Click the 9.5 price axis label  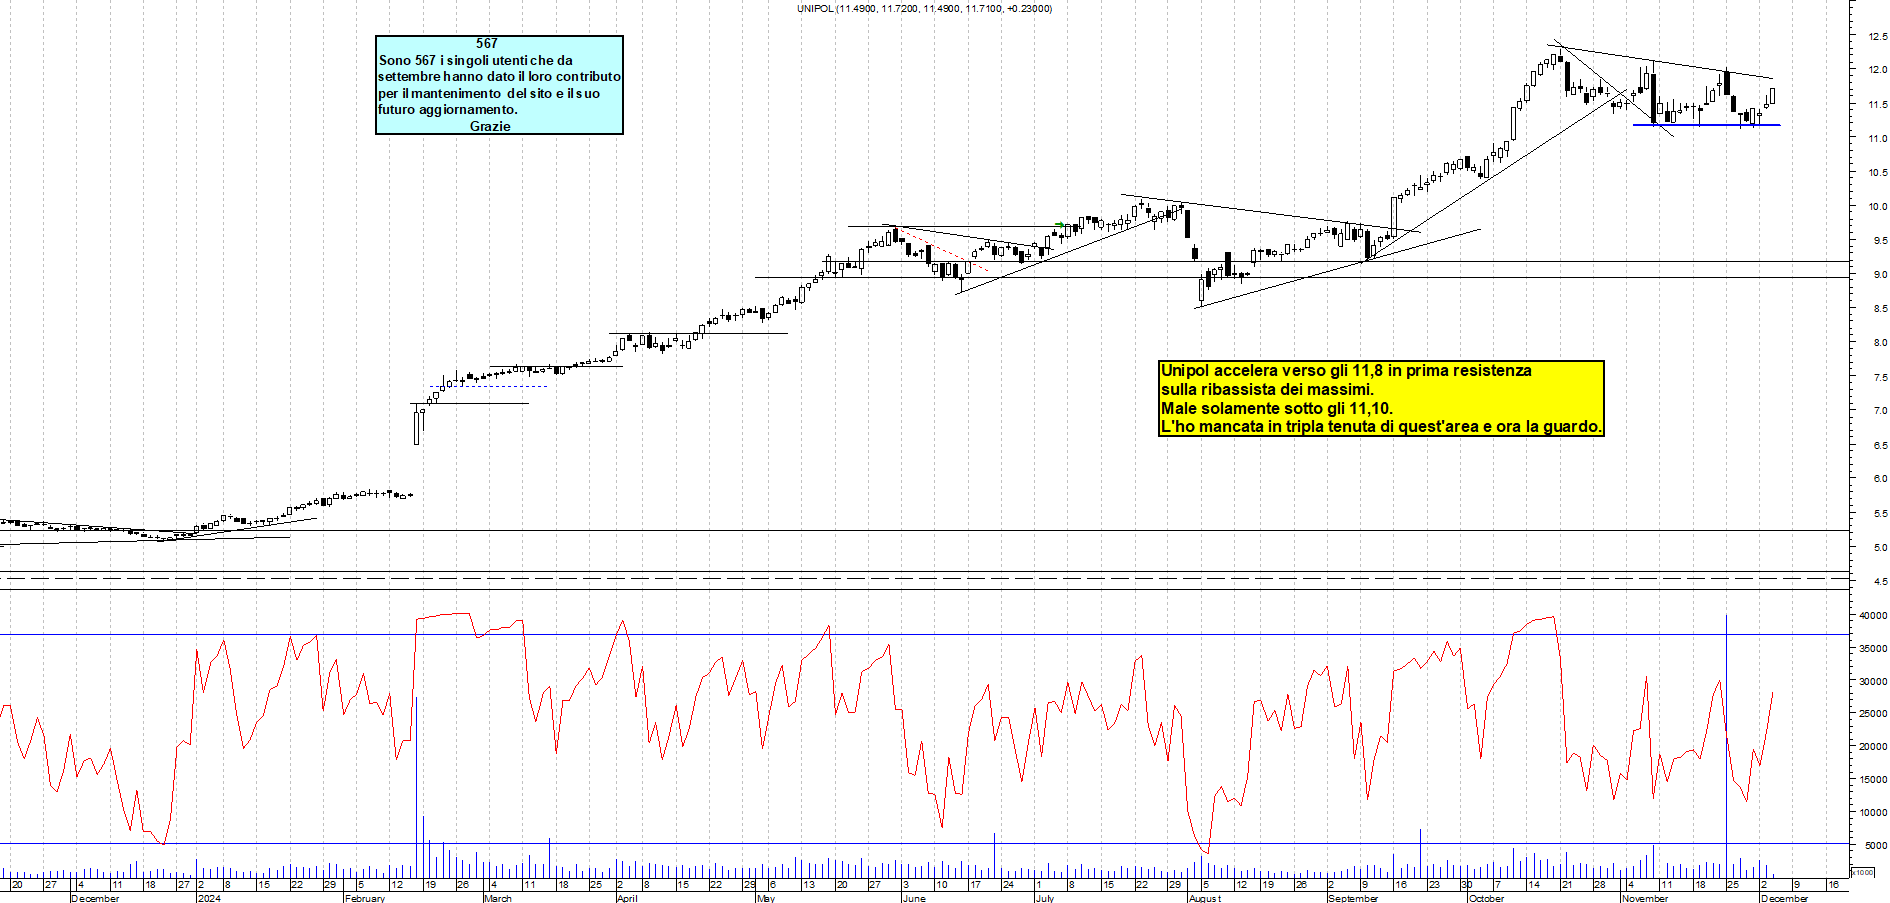pos(1880,241)
